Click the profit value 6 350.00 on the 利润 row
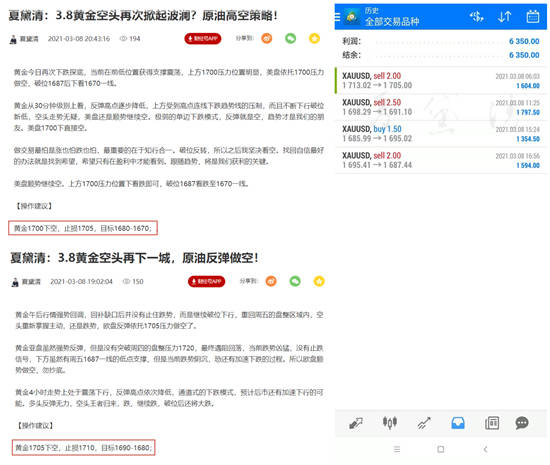Screen dimensions: 550x465 [524, 41]
